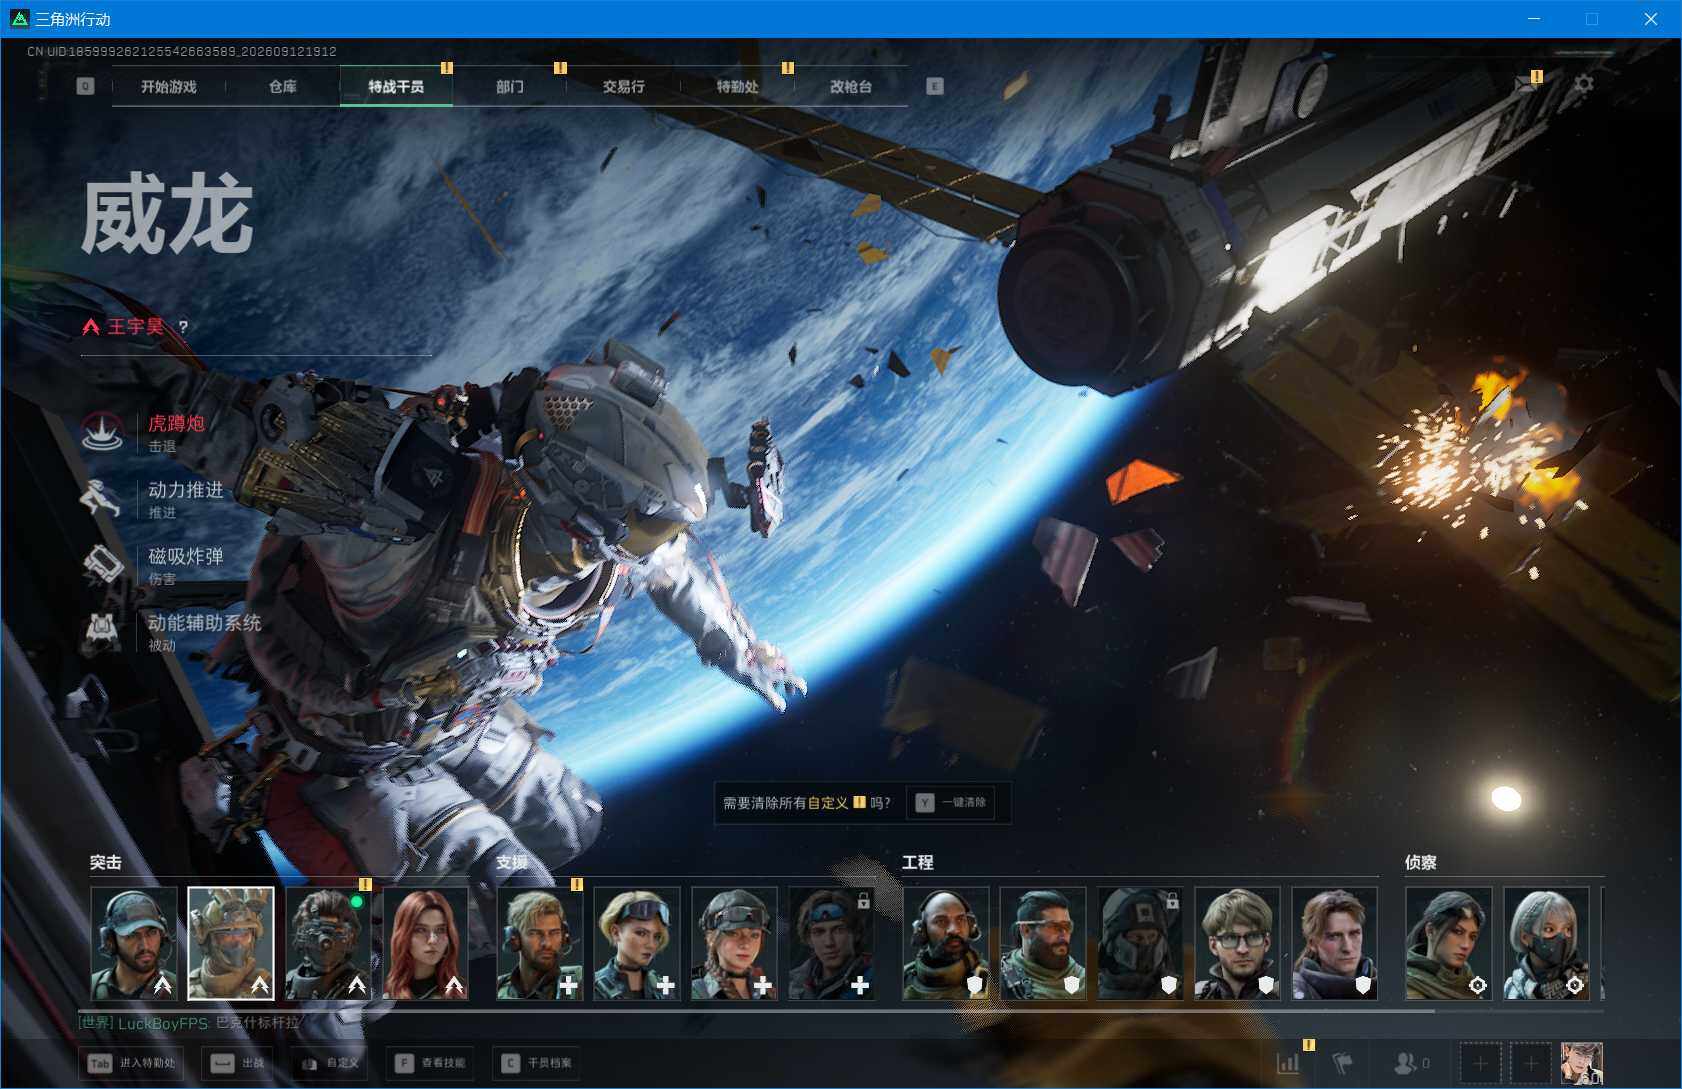
Task: Select the 特战干员 tab
Action: (396, 87)
